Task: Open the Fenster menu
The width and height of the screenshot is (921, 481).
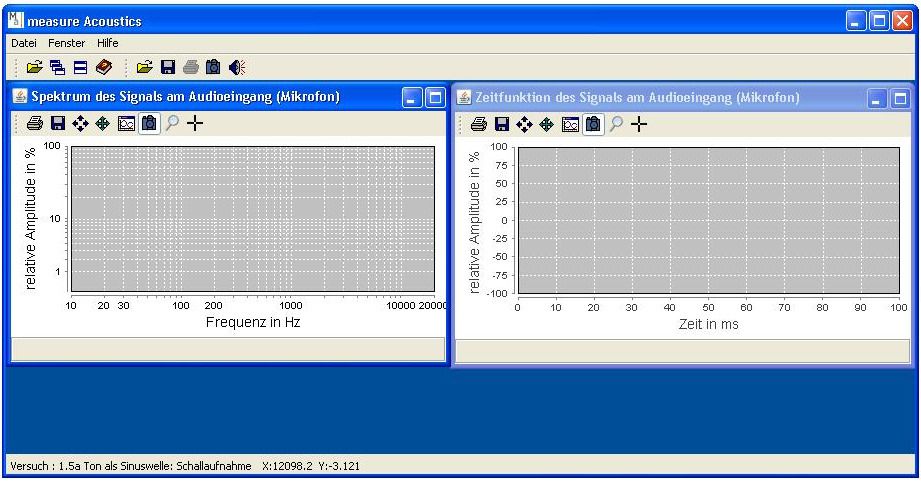Action: (67, 43)
